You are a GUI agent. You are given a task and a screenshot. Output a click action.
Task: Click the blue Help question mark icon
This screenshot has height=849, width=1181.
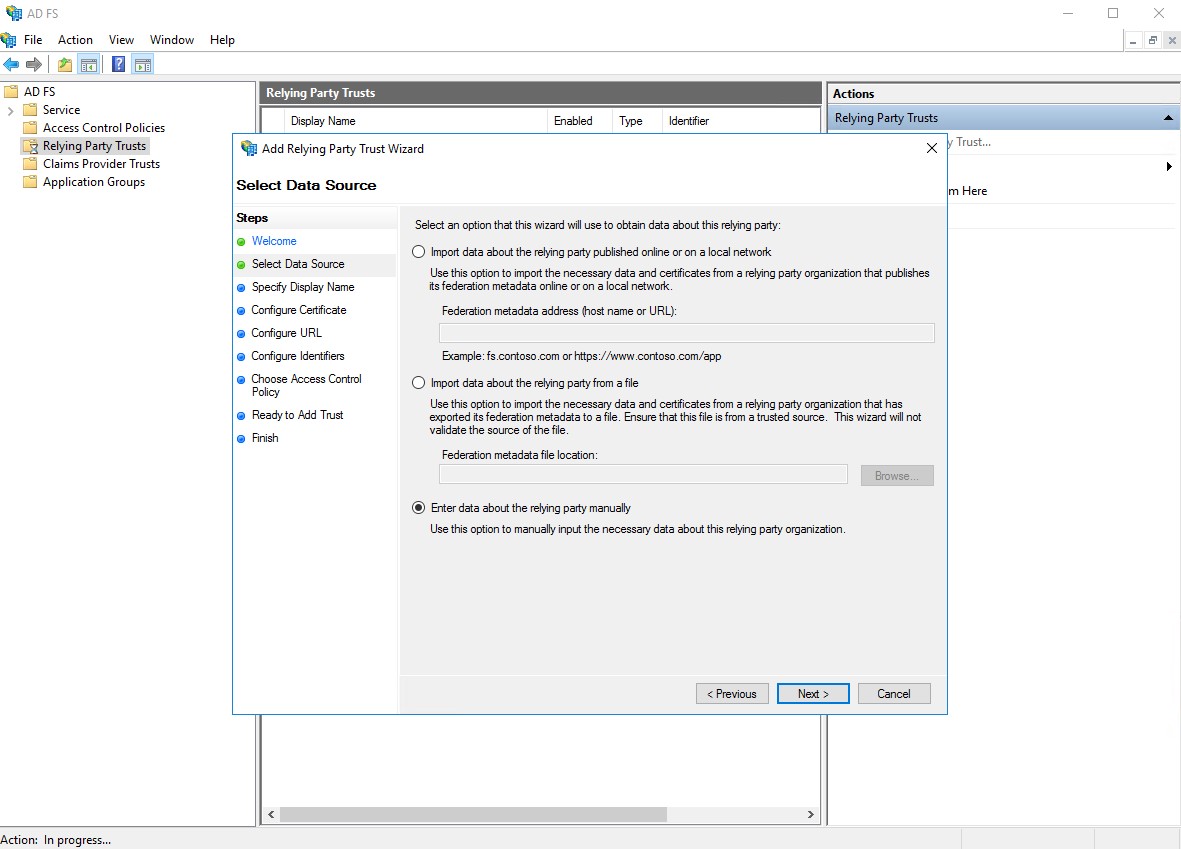click(x=119, y=64)
